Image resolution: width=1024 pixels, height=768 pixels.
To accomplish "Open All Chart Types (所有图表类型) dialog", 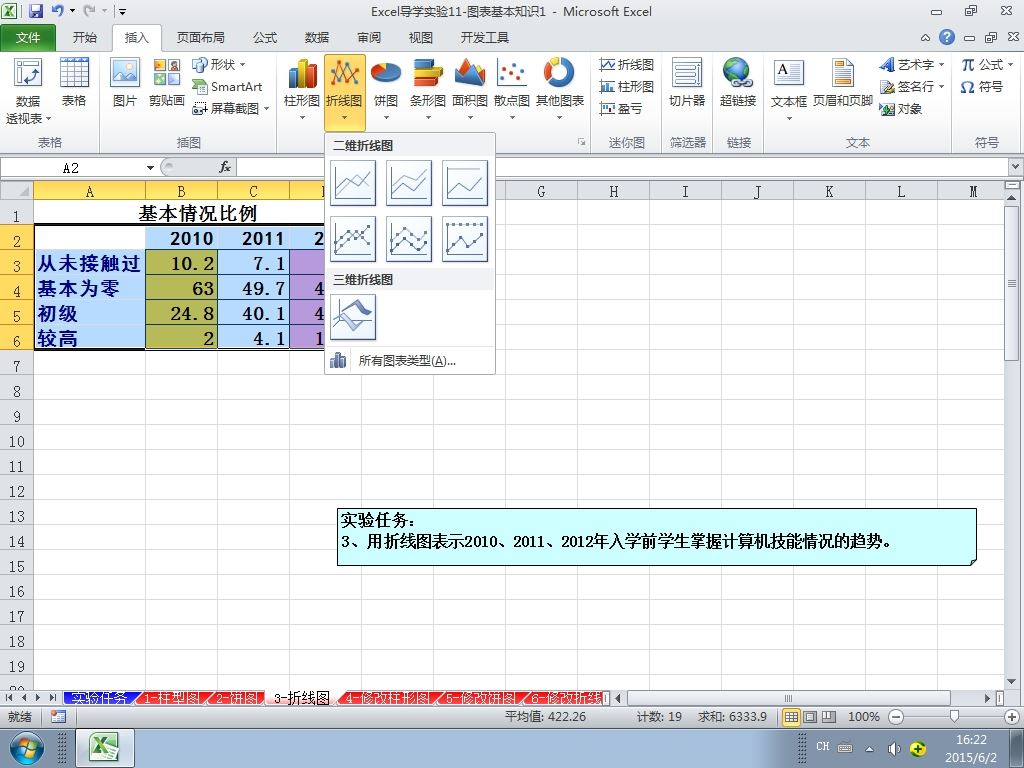I will tap(409, 360).
